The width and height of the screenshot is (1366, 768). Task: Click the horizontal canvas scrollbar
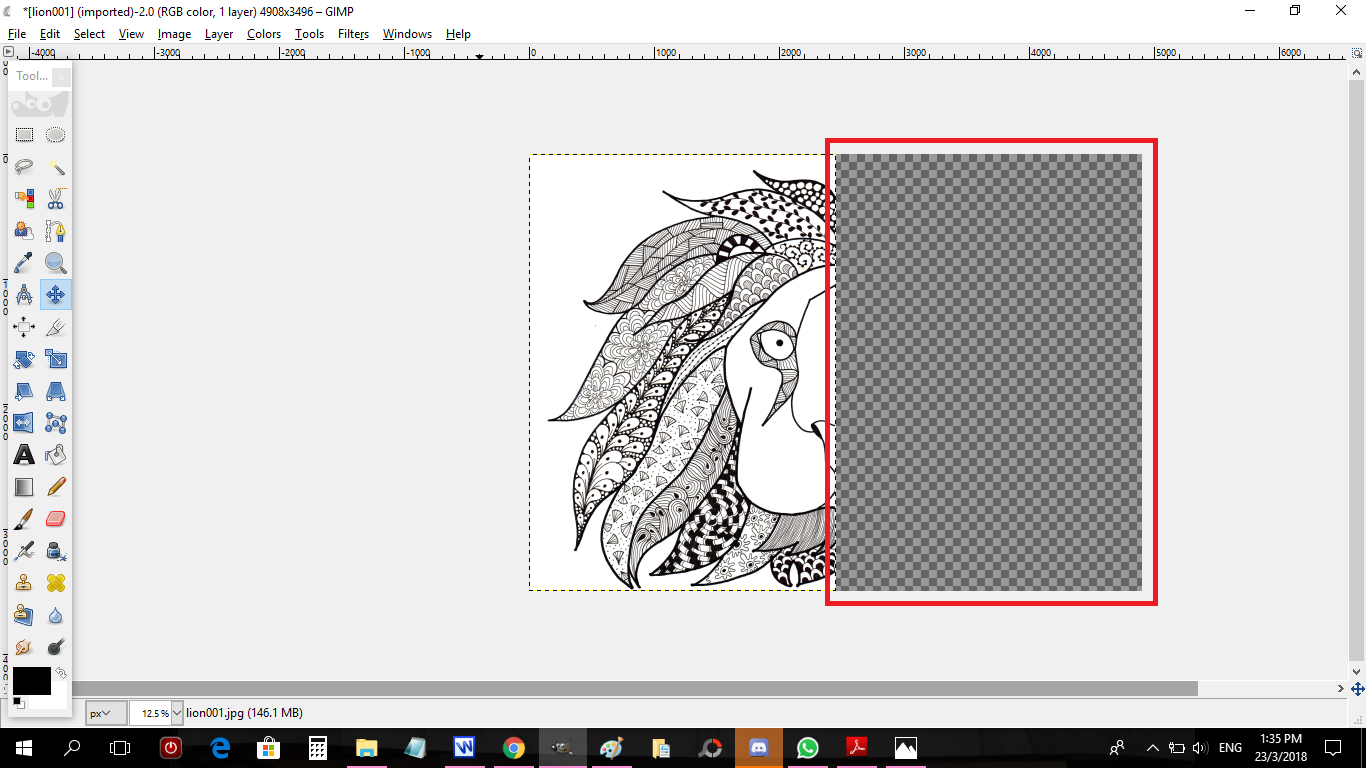[635, 689]
